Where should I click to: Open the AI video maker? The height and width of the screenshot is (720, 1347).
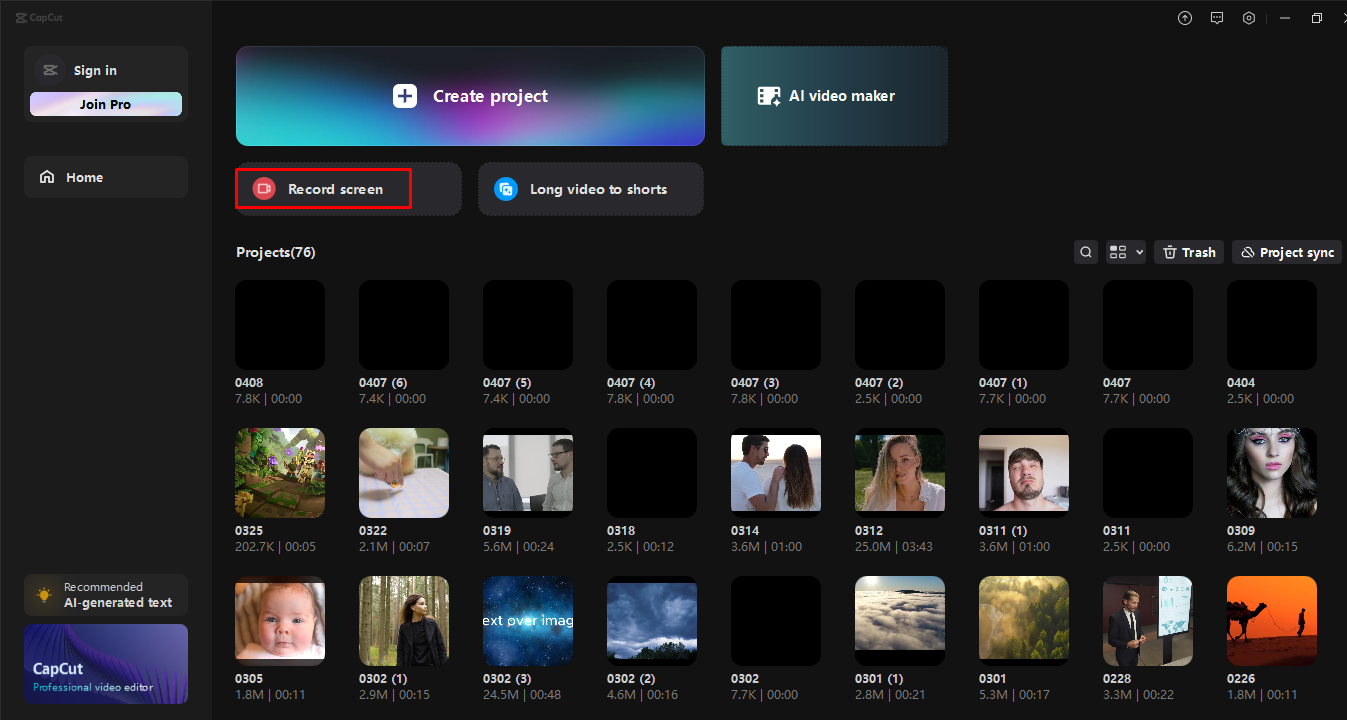833,95
